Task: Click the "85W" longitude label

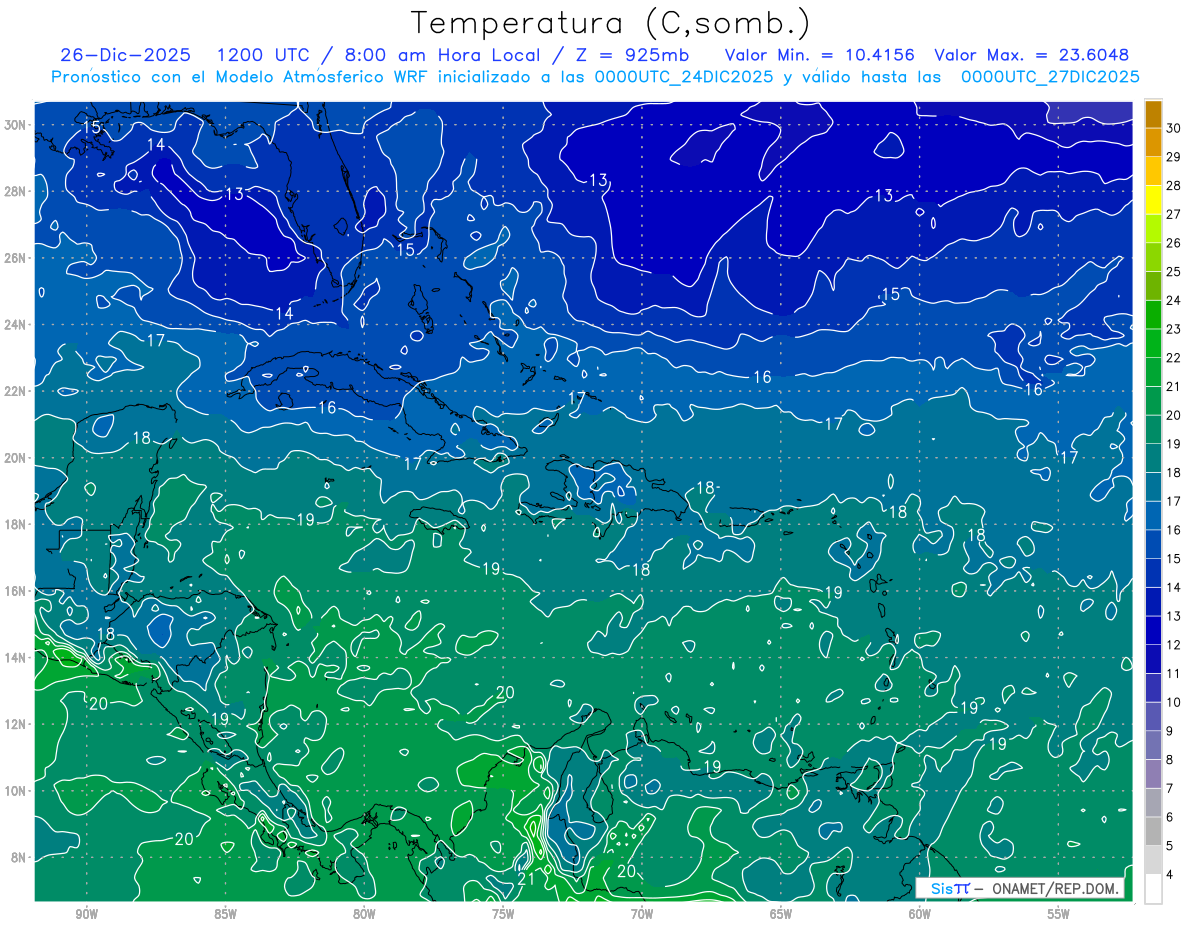Action: tap(225, 914)
